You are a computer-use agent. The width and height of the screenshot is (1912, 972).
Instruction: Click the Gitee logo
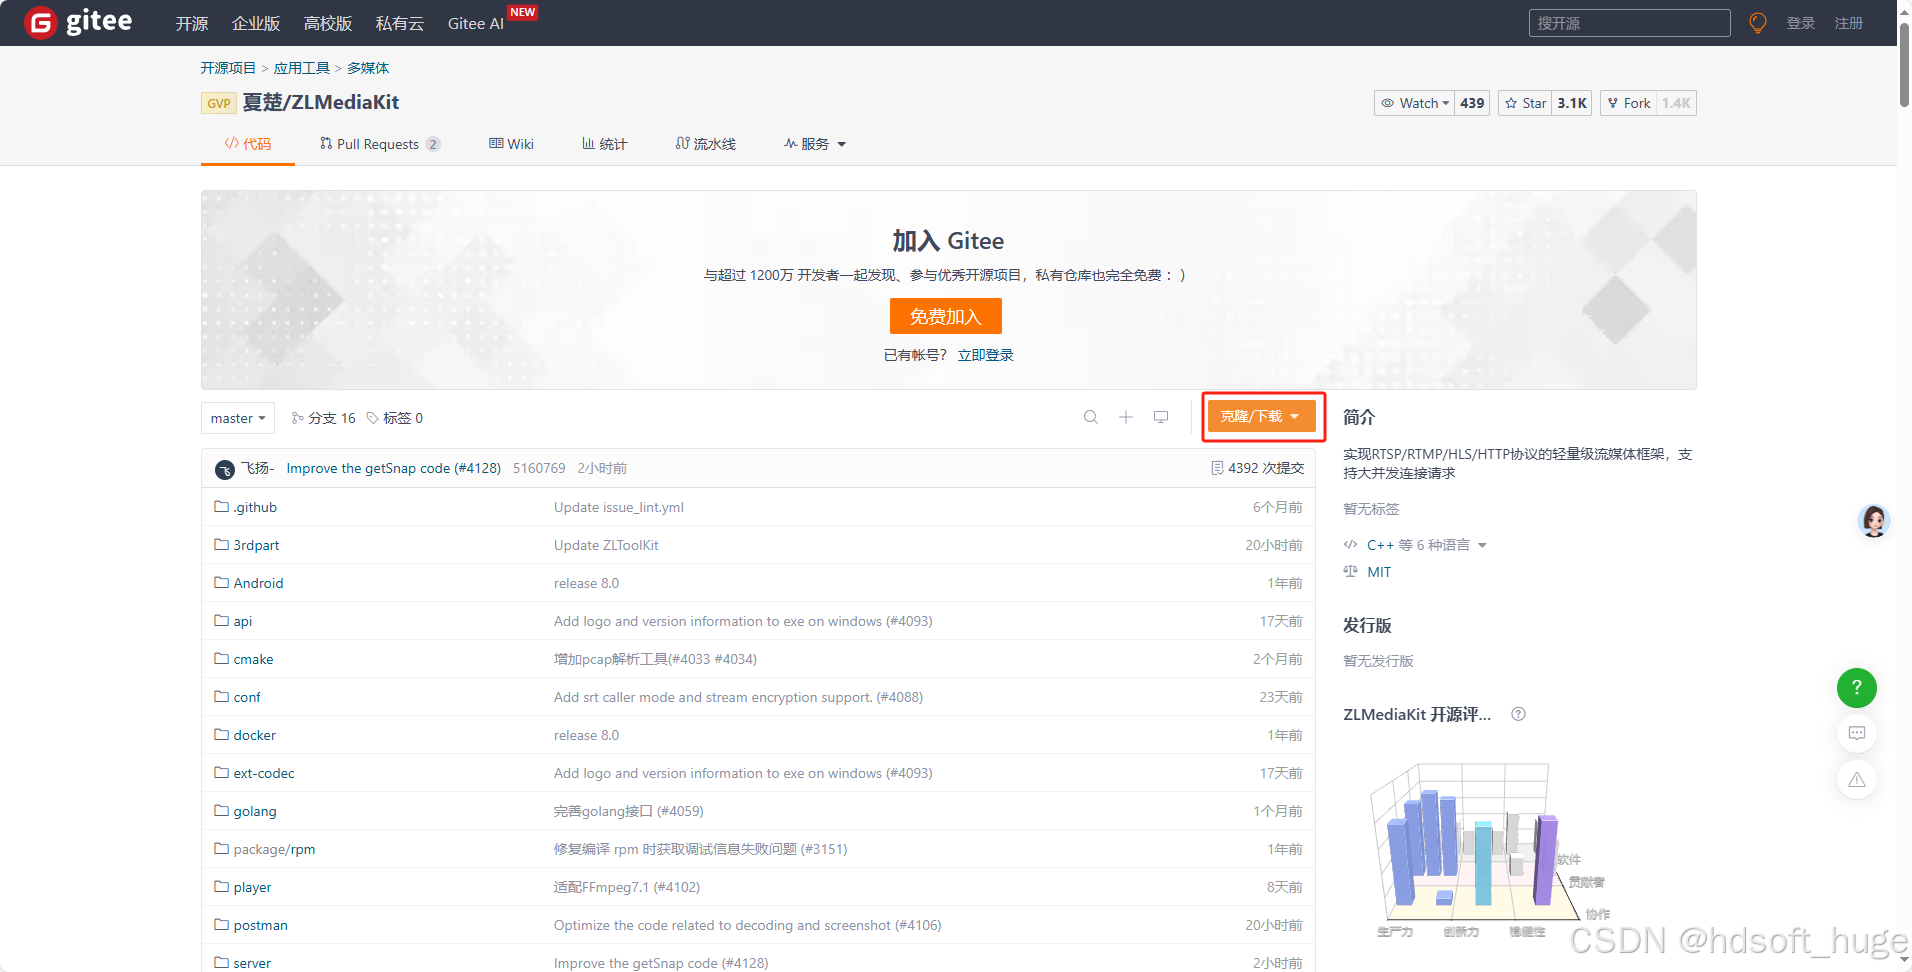point(79,22)
